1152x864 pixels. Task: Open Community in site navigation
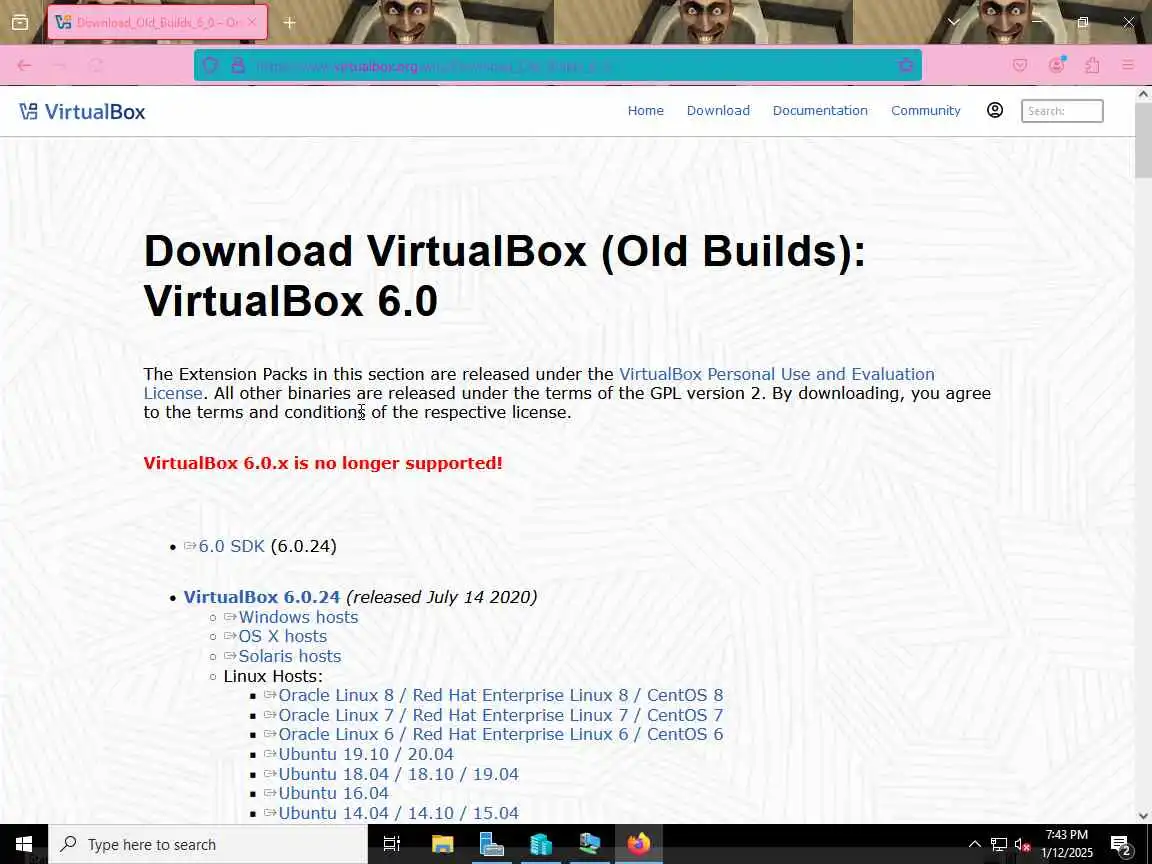926,110
